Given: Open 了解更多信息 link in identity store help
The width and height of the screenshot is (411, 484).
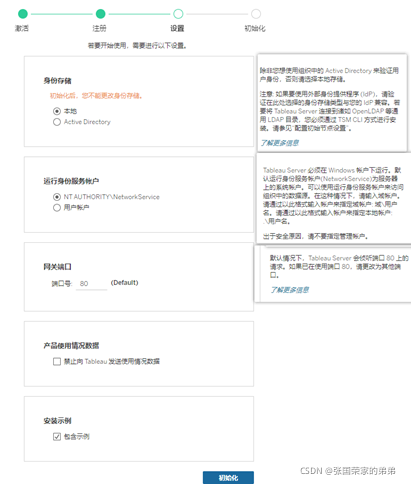Looking at the screenshot, I should click(280, 143).
